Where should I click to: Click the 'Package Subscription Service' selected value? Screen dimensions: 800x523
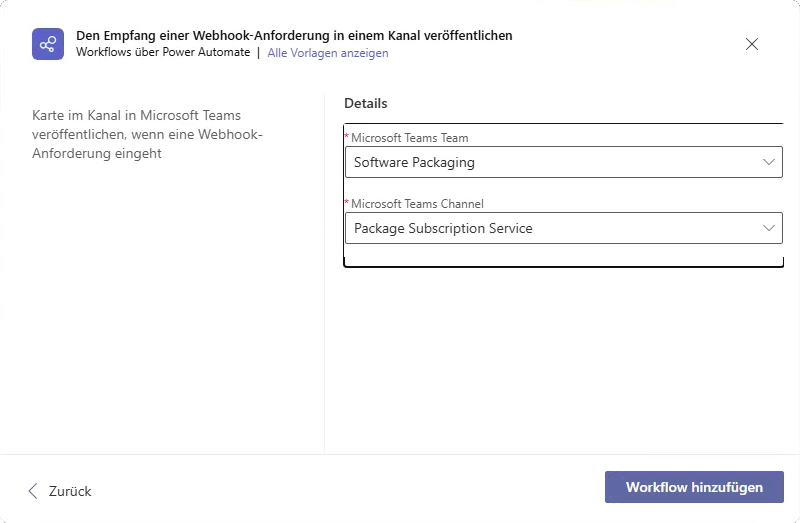pos(443,228)
